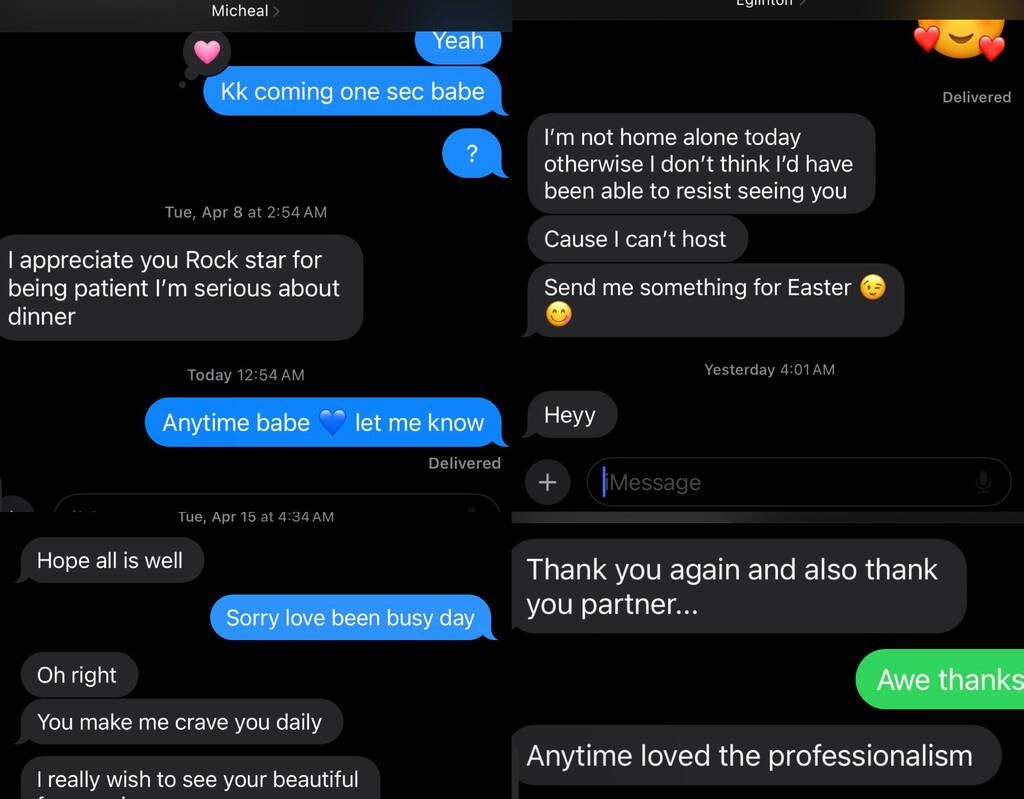
Task: Tap the winking face emoji
Action: point(873,287)
